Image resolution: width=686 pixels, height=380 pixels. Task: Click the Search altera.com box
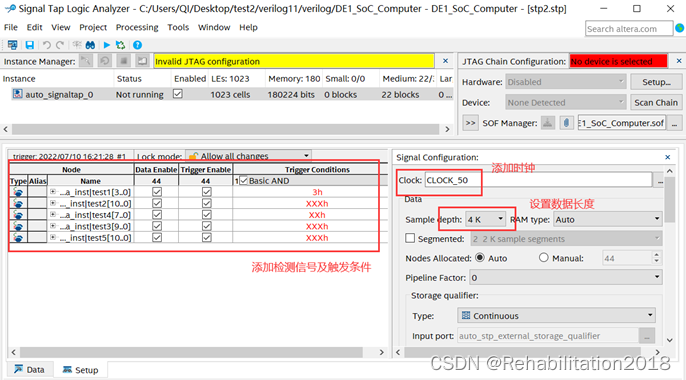pos(629,28)
